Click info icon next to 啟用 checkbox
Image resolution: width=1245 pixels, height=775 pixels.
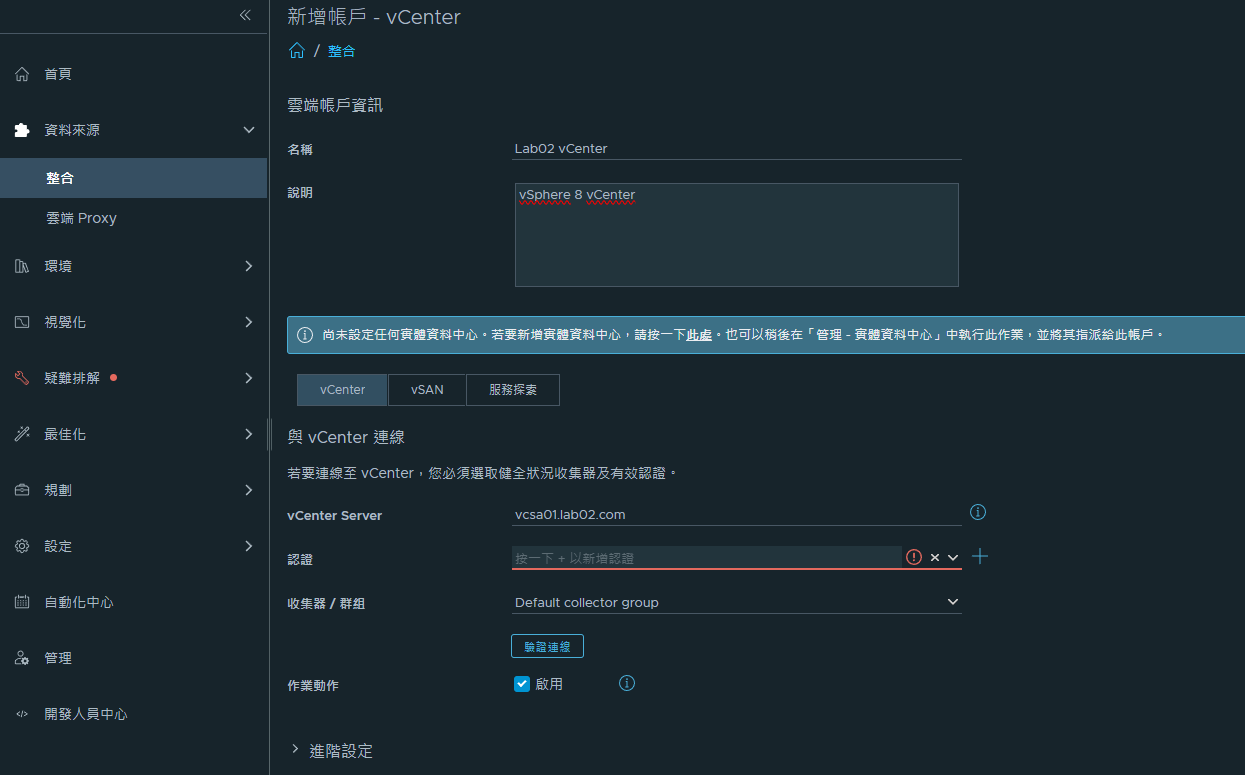pos(627,683)
